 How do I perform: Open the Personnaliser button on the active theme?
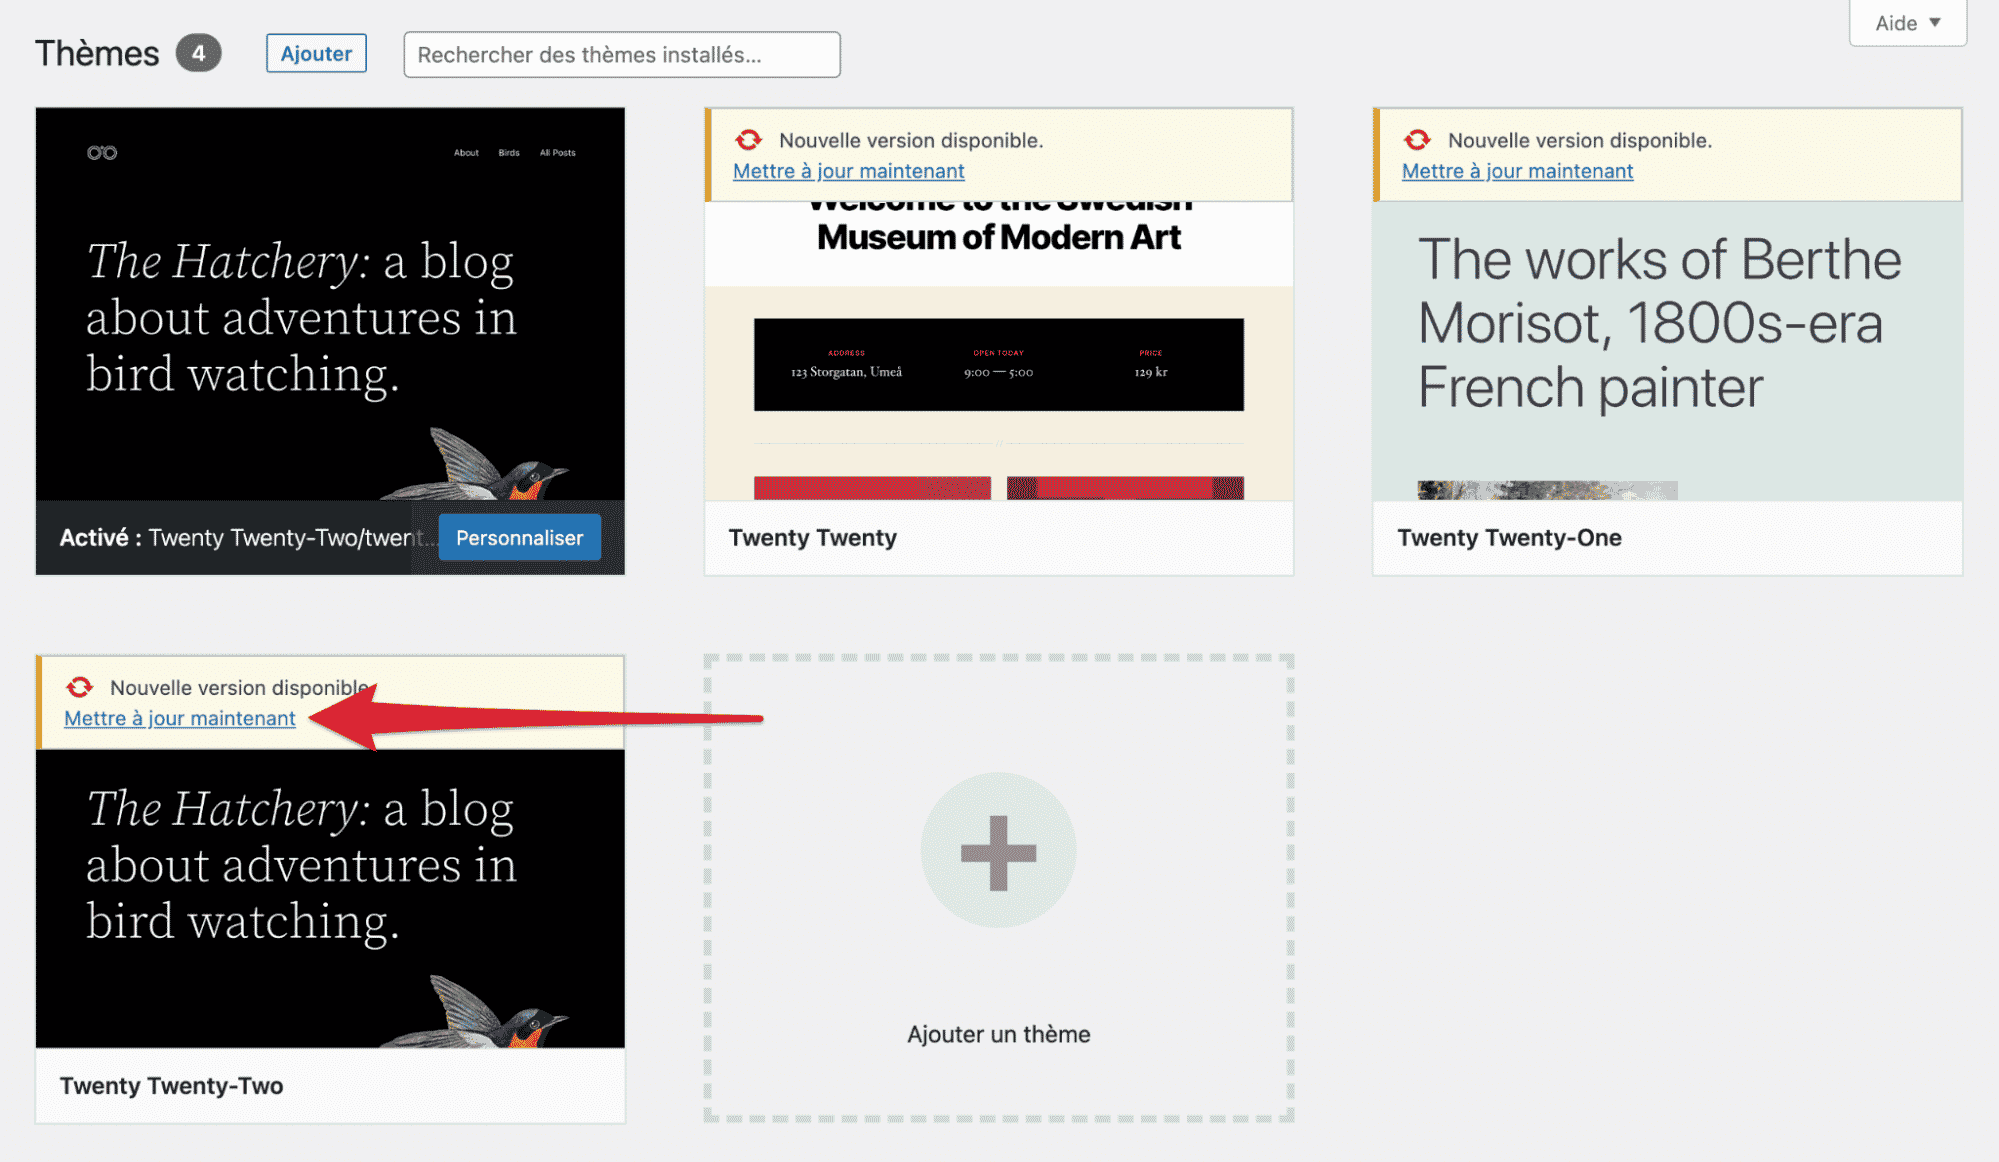tap(519, 537)
